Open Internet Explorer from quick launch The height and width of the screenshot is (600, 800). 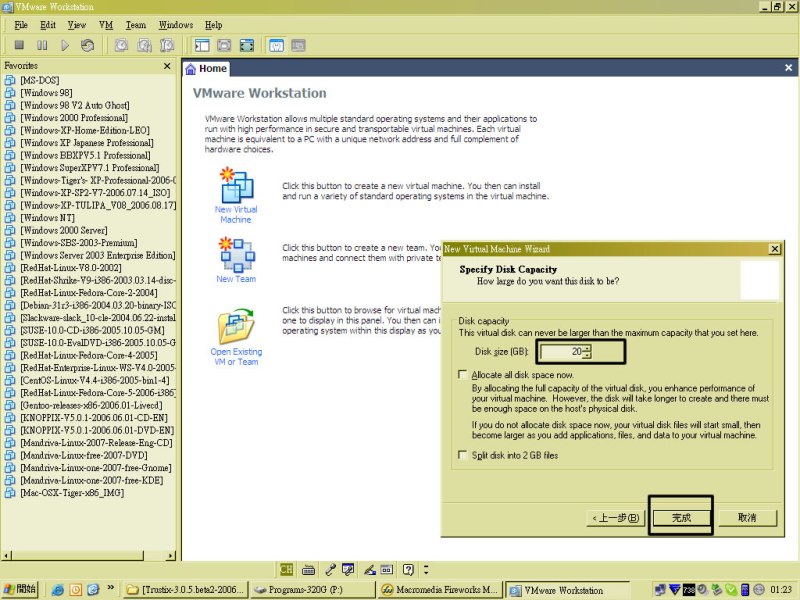[x=58, y=590]
